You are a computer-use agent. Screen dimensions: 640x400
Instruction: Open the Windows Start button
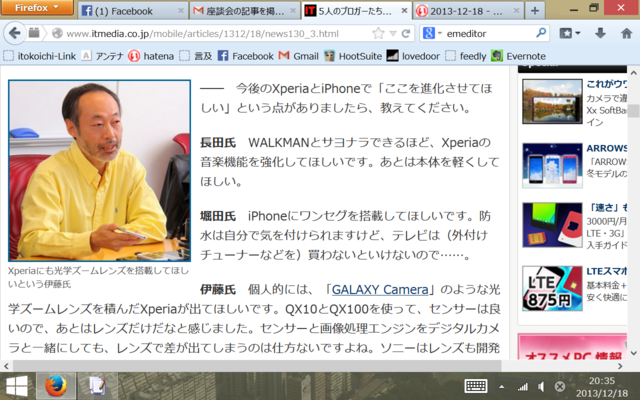click(16, 386)
